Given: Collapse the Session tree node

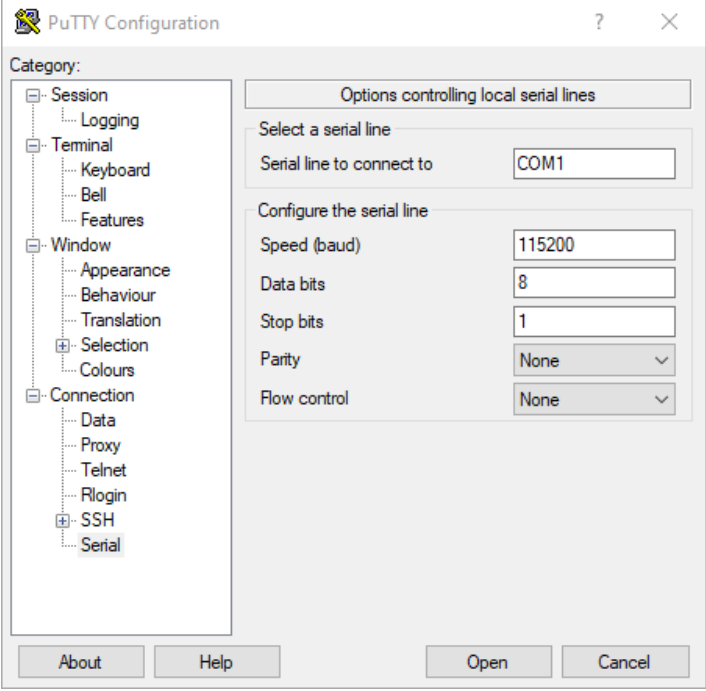Looking at the screenshot, I should [x=32, y=95].
